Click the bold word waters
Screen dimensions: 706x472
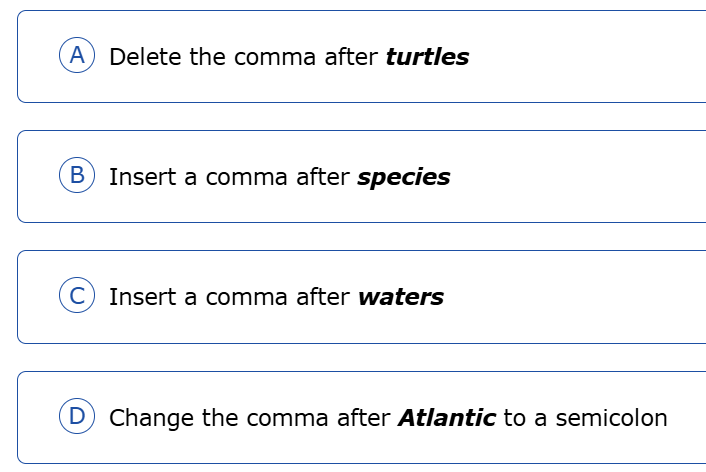(400, 297)
